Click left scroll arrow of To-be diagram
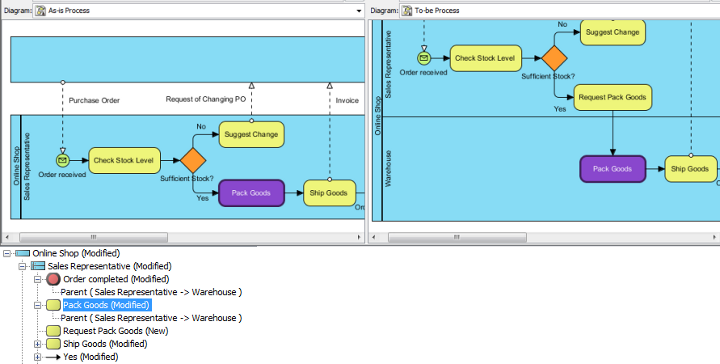This screenshot has width=720, height=364. [x=374, y=237]
